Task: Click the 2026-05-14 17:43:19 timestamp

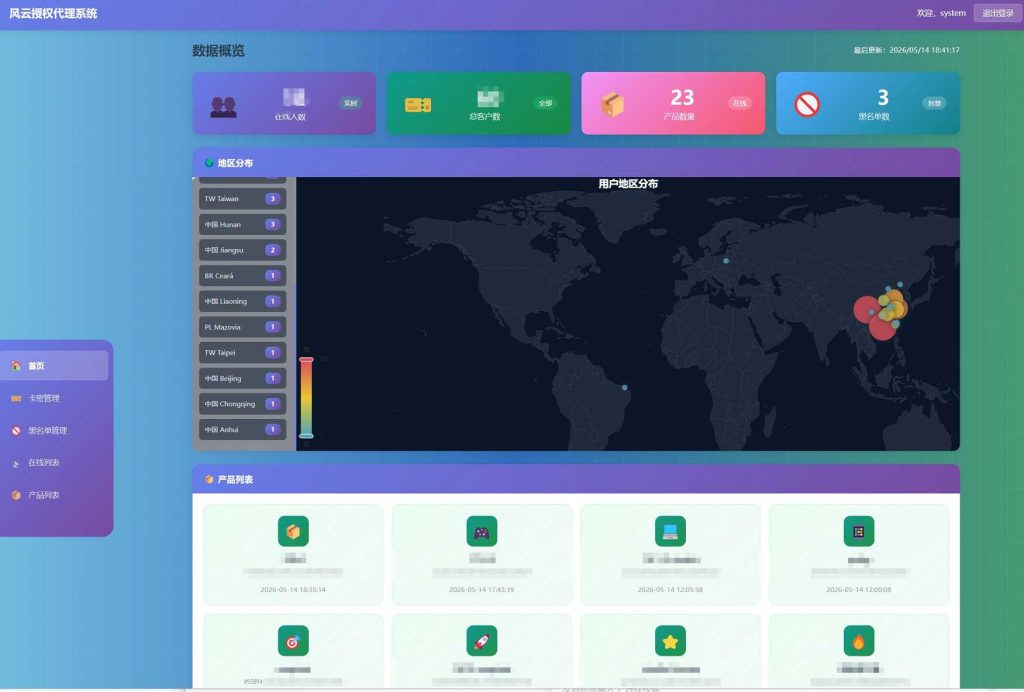Action: (482, 590)
